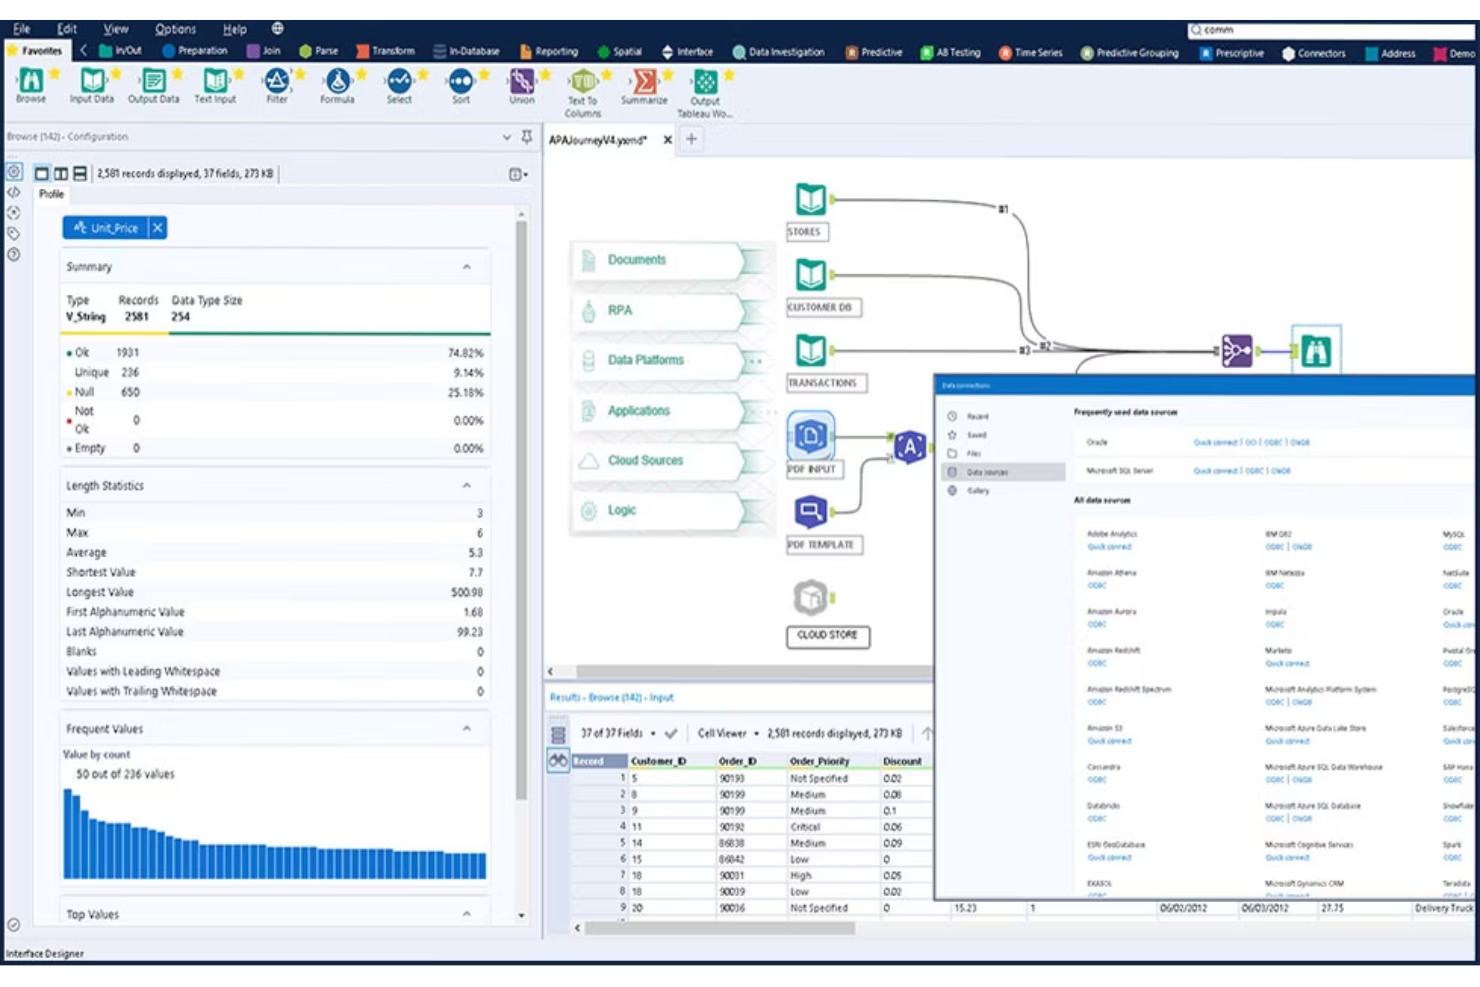Switch to the Preparation tool tab
1480x987 pixels.
tap(195, 50)
